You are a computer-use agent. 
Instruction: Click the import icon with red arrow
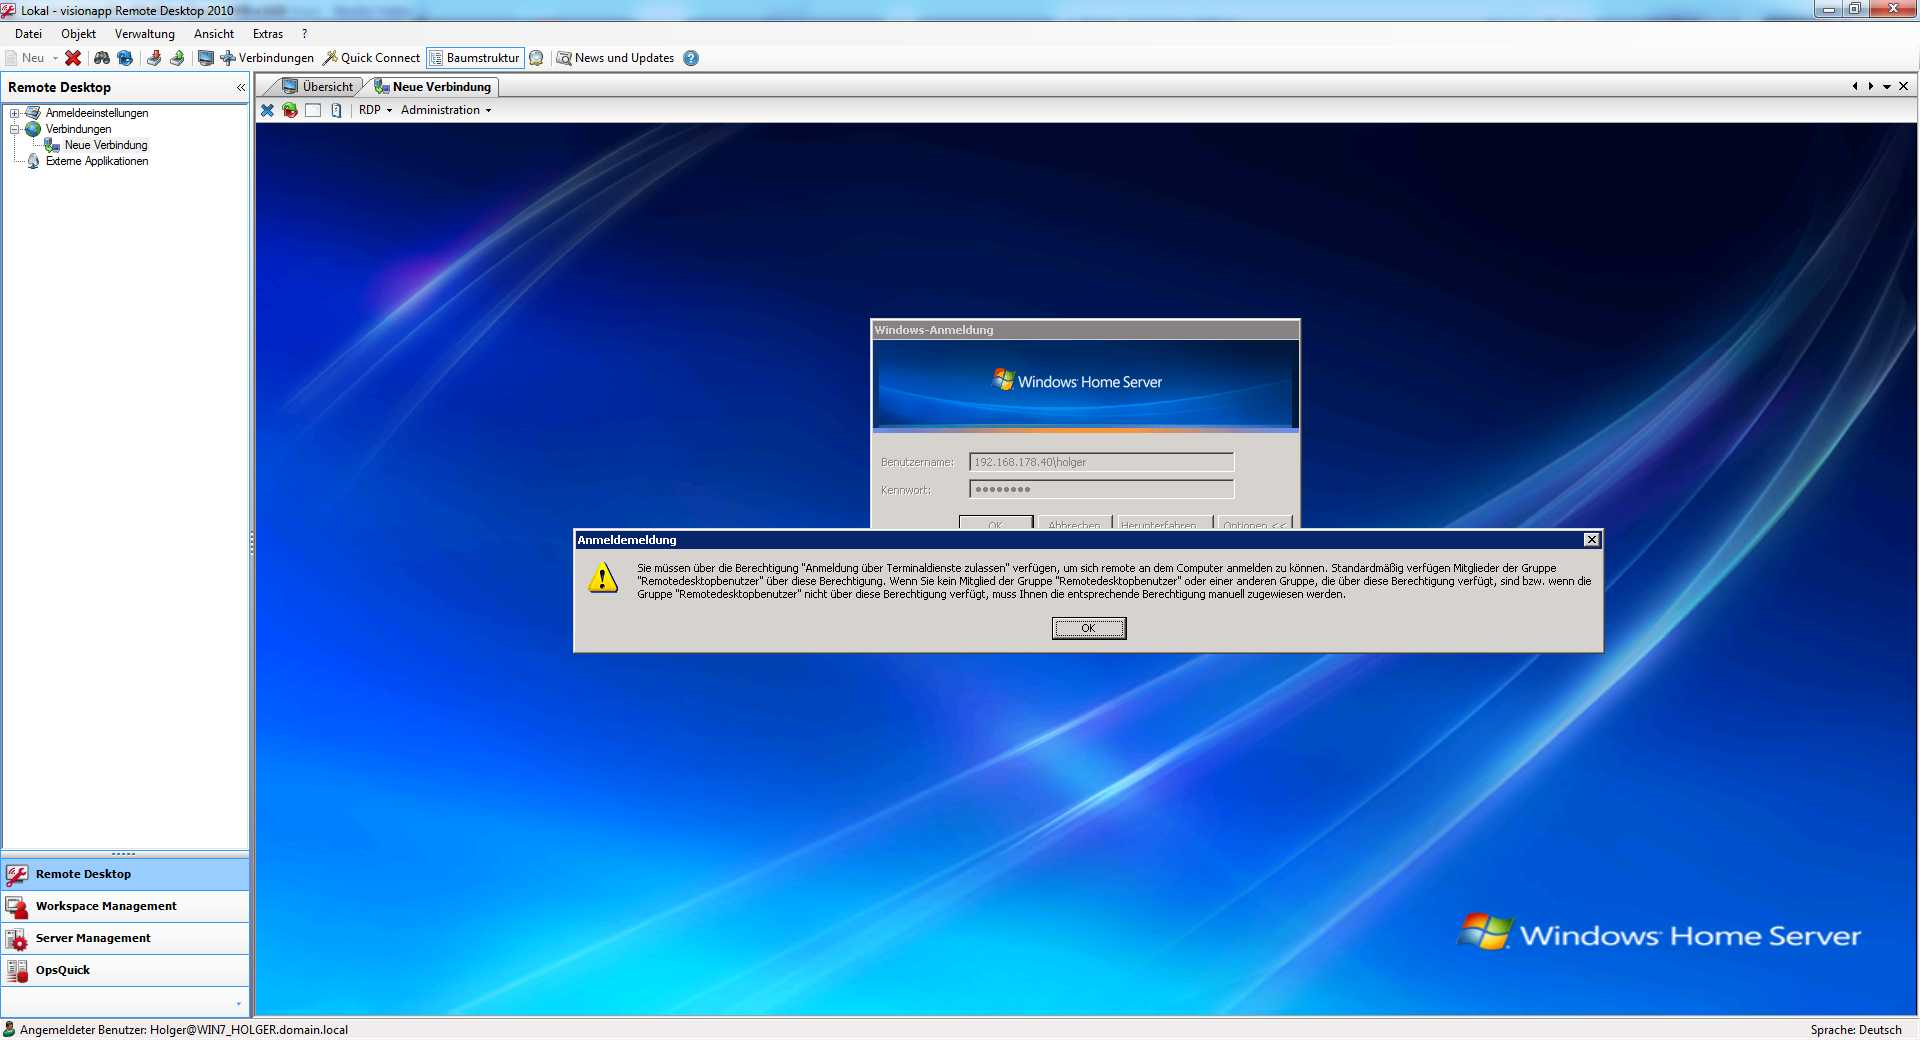(154, 58)
